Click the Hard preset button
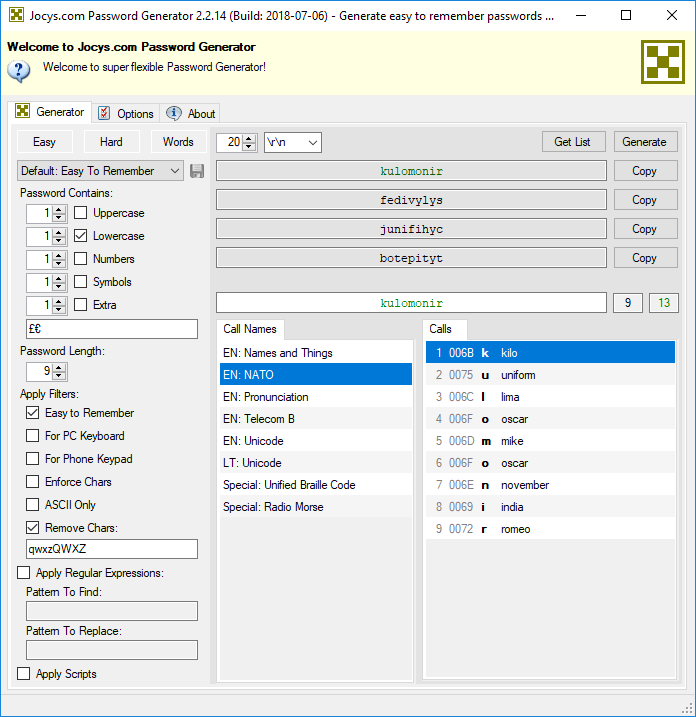 point(111,142)
